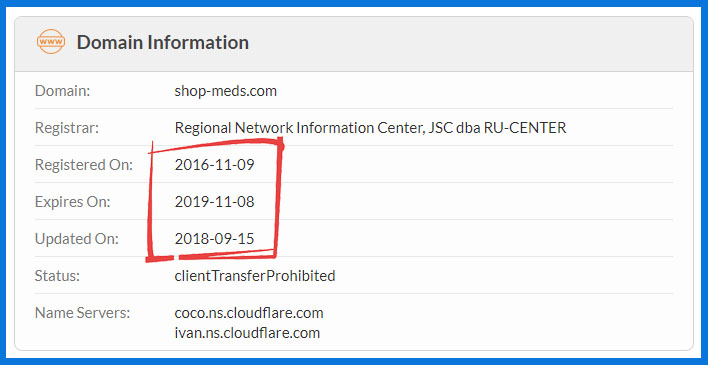Click the red dot on annotation box
The image size is (708, 365).
tap(280, 146)
